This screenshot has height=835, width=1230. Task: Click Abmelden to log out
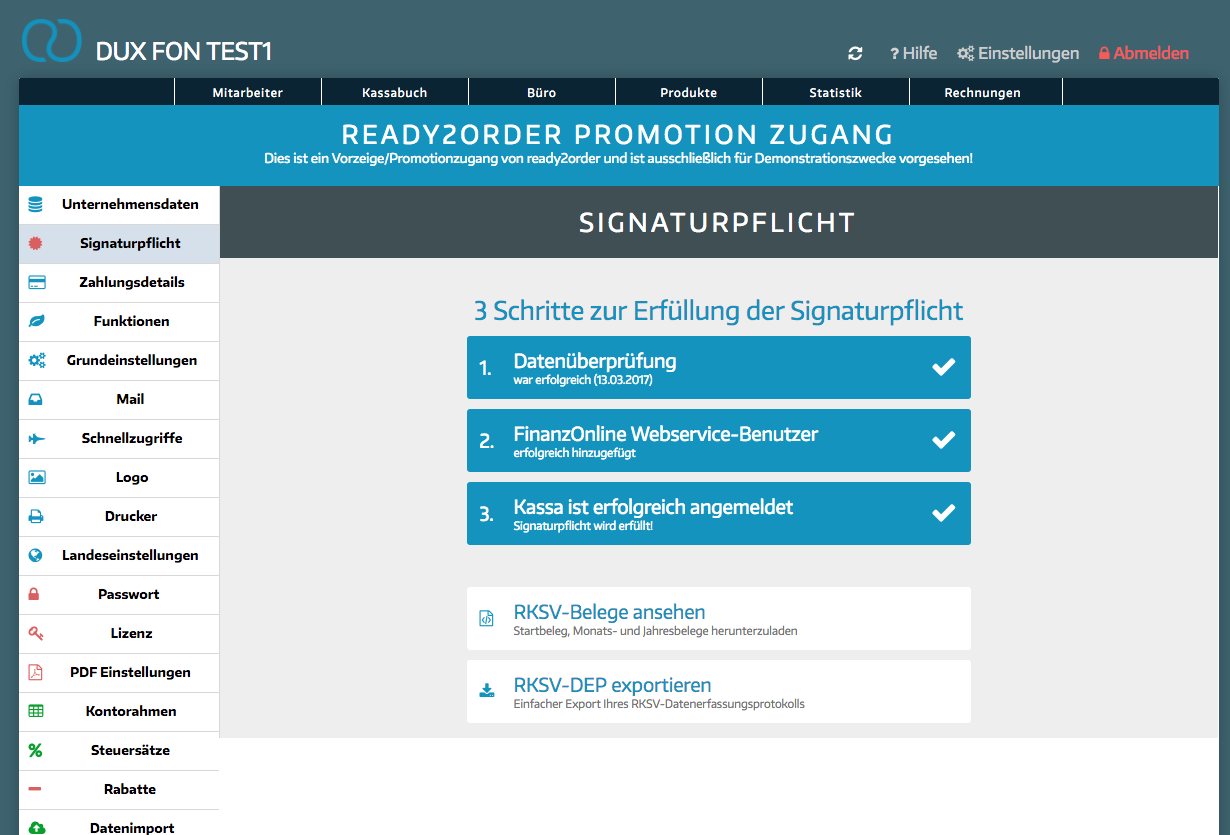point(1144,53)
